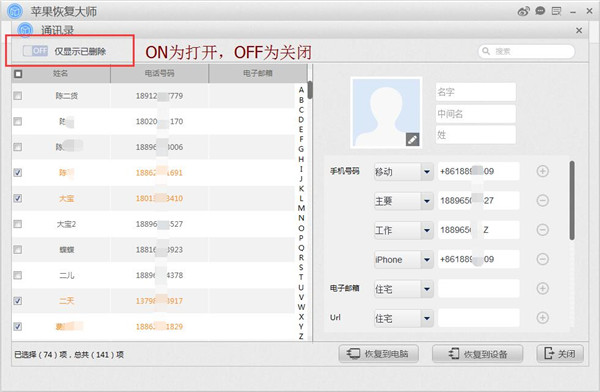Open the iPhone phone type dropdown
Image resolution: width=600 pixels, height=392 pixels.
tap(404, 260)
